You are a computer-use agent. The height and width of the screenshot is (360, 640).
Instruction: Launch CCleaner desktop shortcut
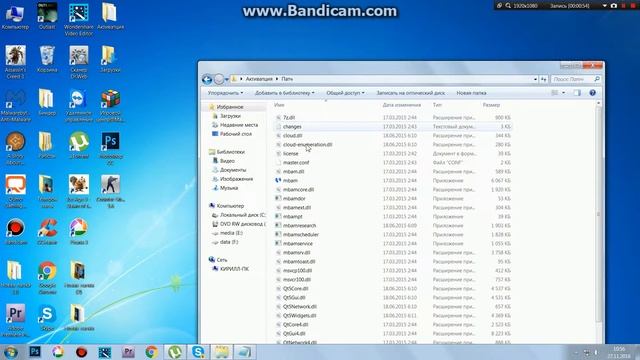tap(47, 232)
